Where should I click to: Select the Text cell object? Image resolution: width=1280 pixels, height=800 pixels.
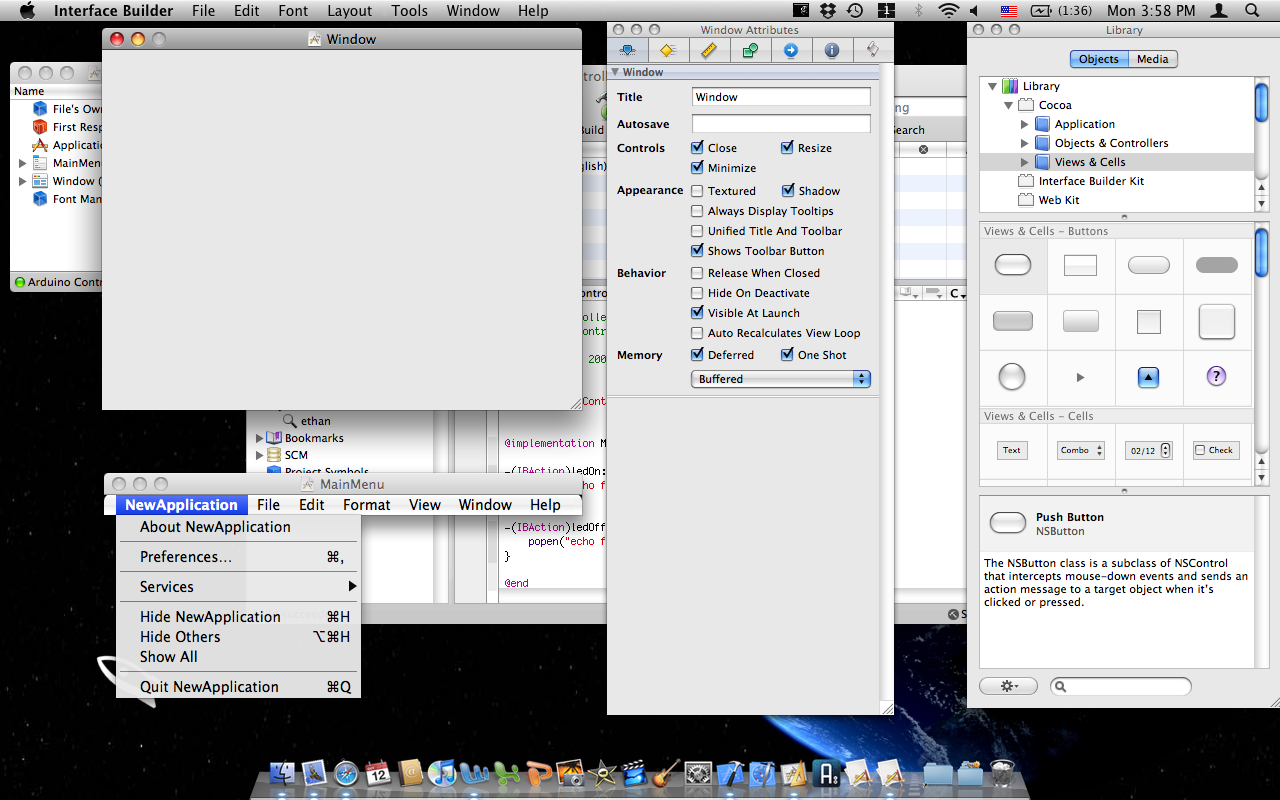pos(1012,450)
